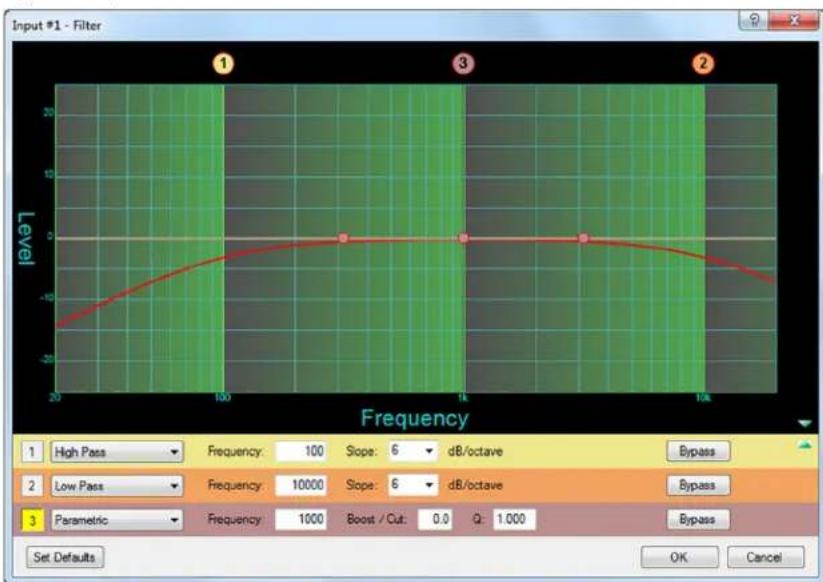Close the Input #1 Filter dialog
The width and height of the screenshot is (823, 582).
(794, 20)
